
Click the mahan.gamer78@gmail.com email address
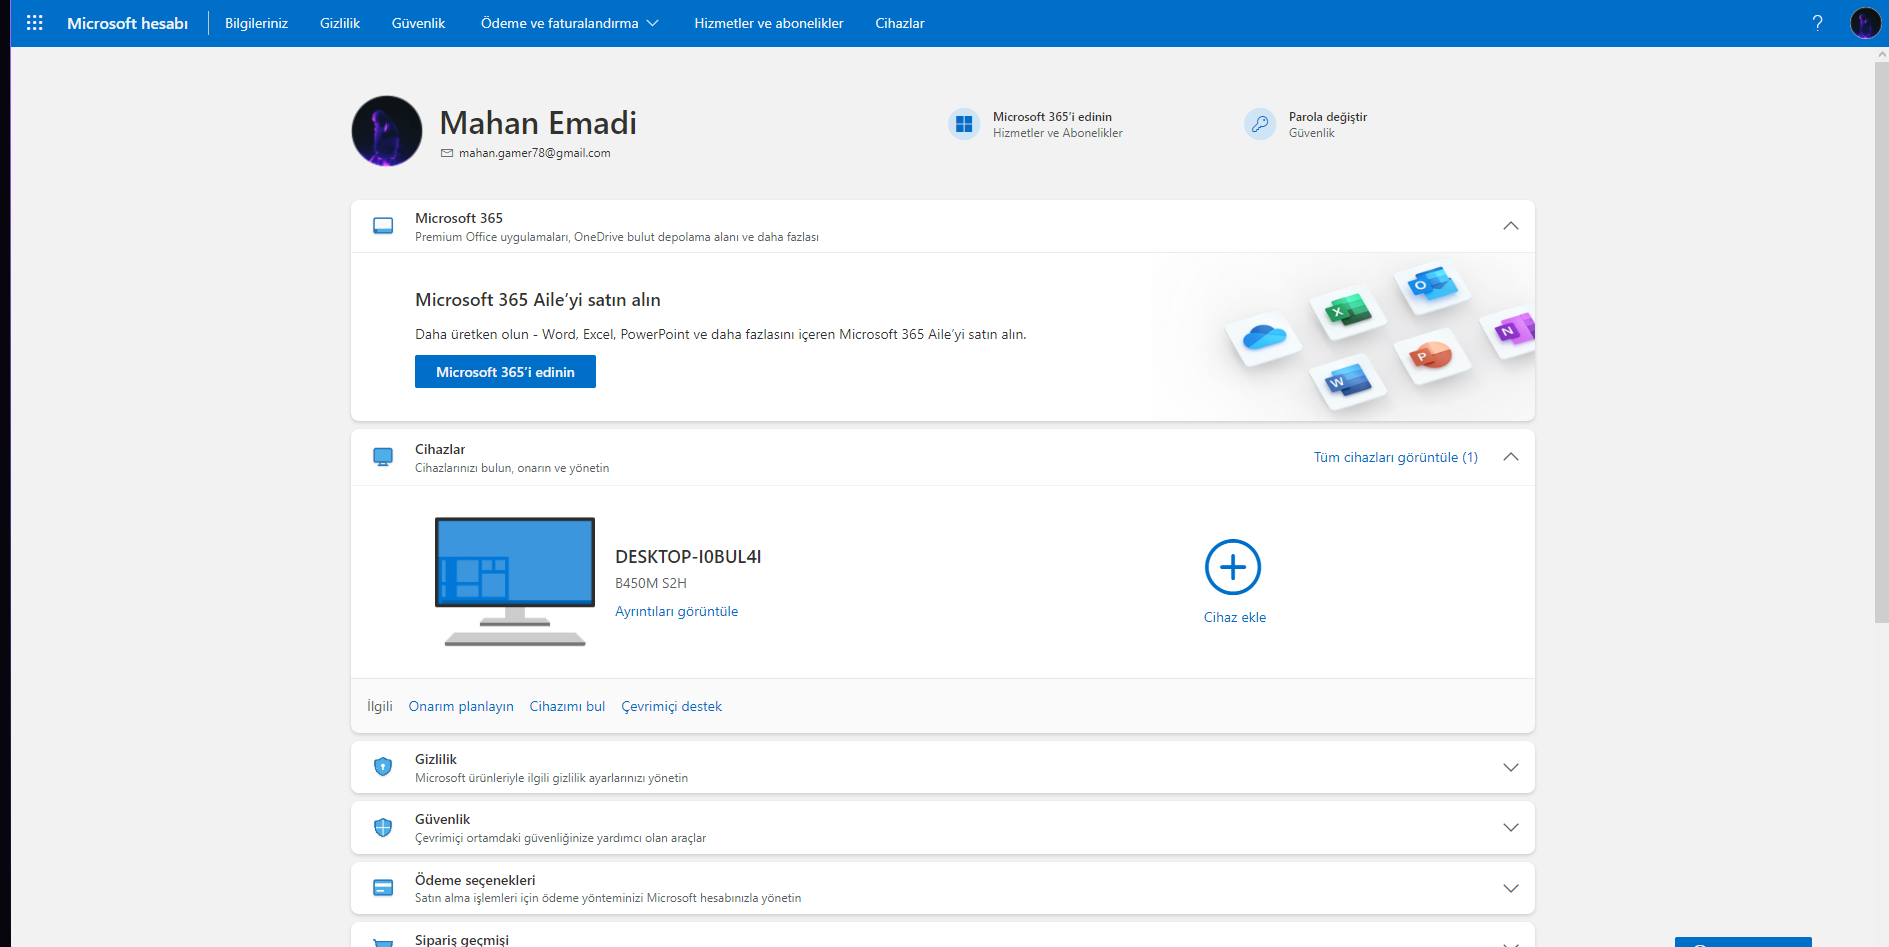[535, 153]
